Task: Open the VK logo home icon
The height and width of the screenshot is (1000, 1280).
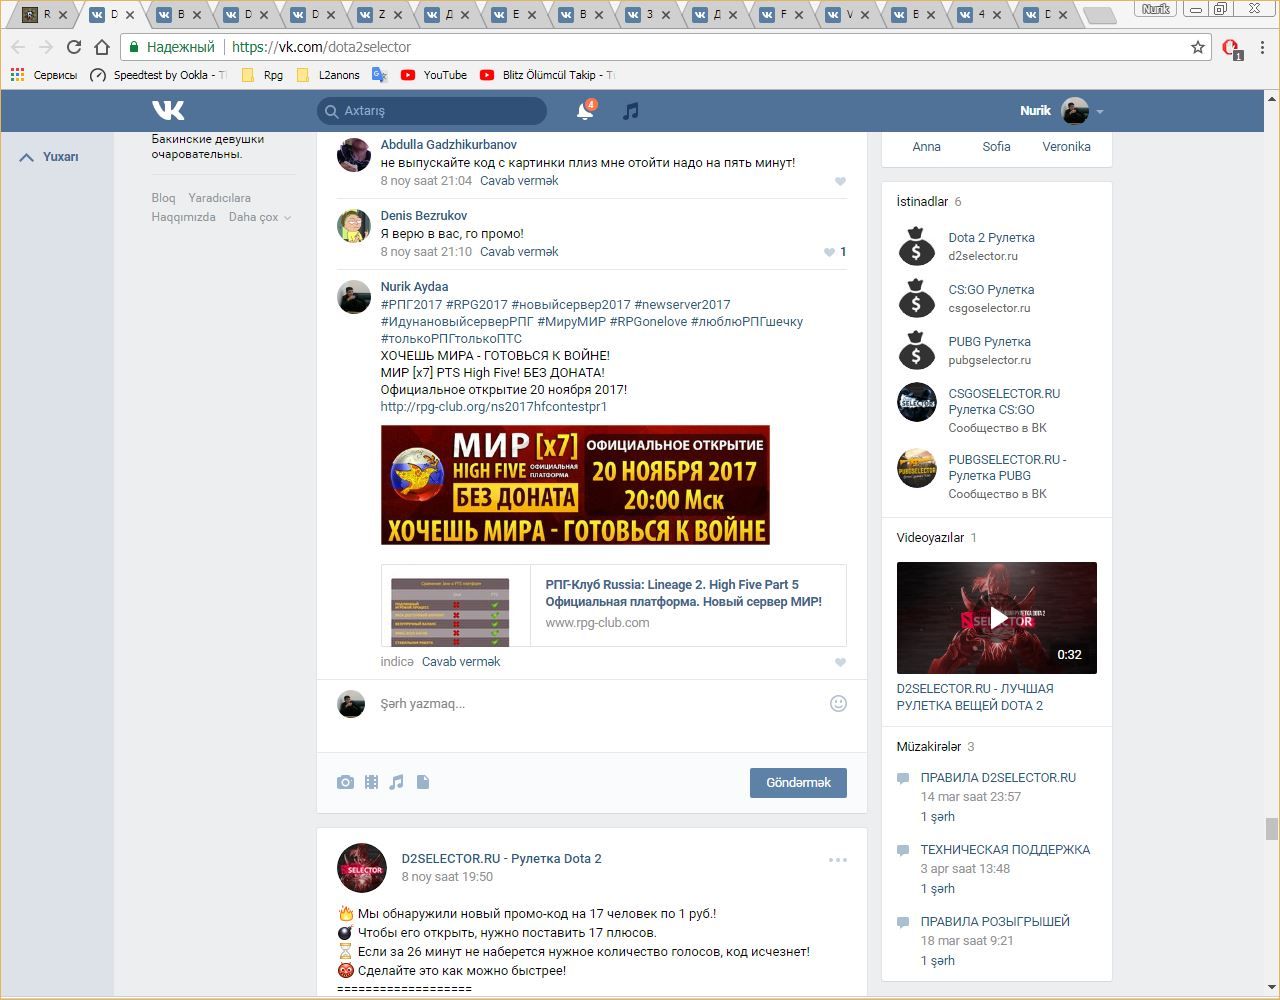Action: pyautogui.click(x=168, y=110)
